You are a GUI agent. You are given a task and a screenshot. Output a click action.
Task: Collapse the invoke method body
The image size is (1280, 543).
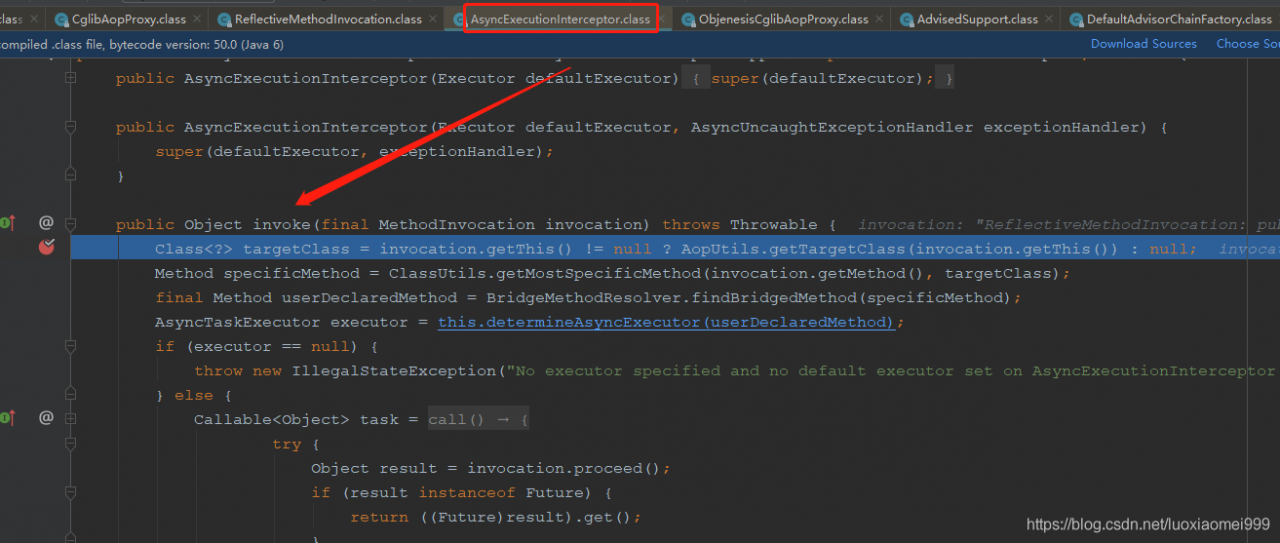[x=70, y=224]
